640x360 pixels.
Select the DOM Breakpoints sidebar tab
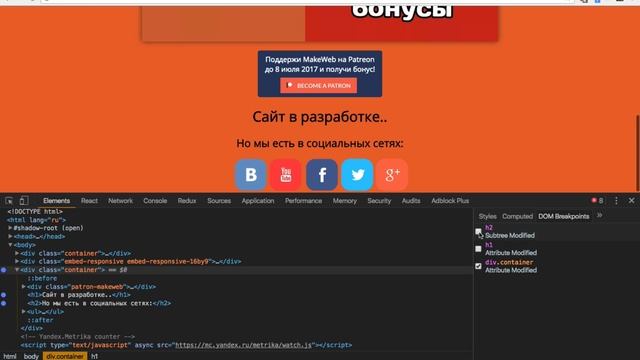(x=564, y=216)
